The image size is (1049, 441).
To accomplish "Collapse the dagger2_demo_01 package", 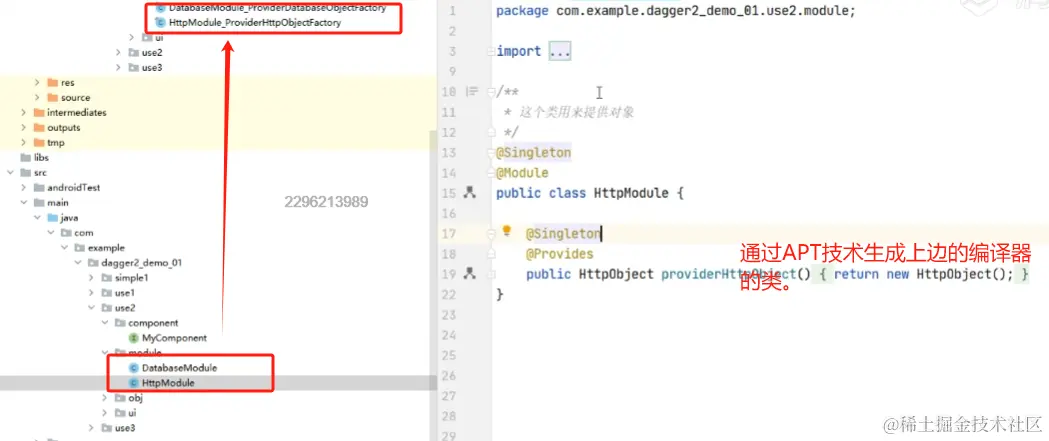I will [x=78, y=263].
